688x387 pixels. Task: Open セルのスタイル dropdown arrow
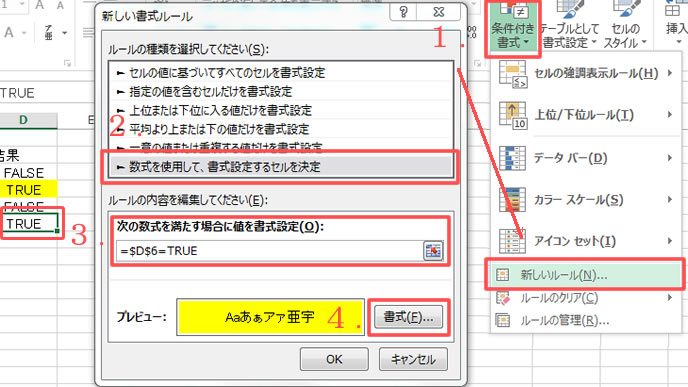[644, 43]
